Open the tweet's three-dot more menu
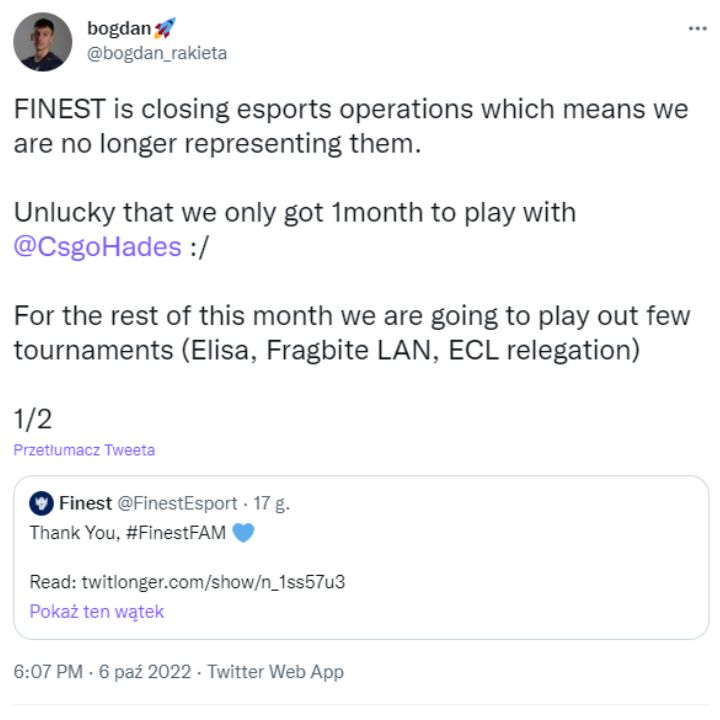720x720 pixels. 696,29
